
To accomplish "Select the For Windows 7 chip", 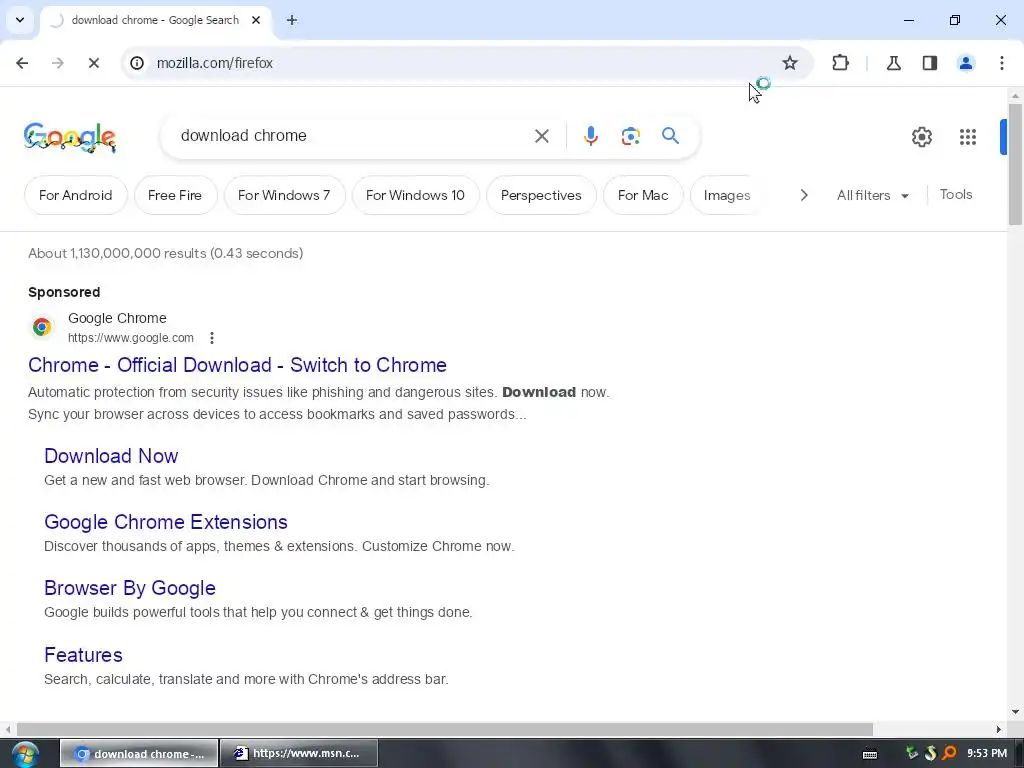I will click(x=284, y=195).
